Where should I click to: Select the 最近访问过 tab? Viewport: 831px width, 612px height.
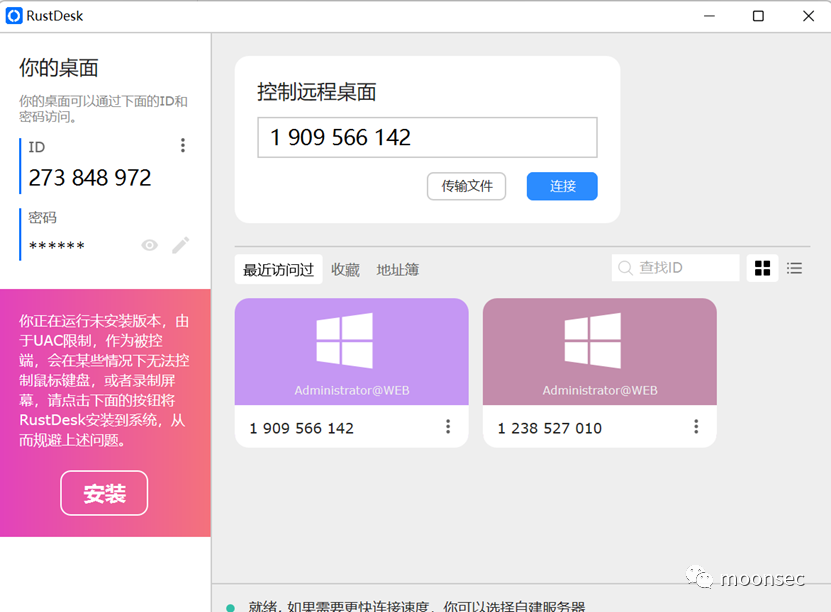(278, 270)
